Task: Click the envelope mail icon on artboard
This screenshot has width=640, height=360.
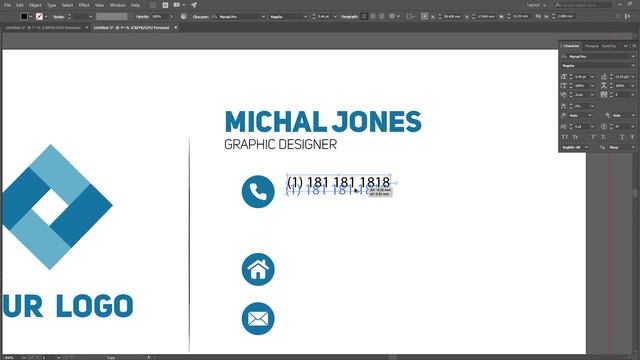Action: (258, 319)
